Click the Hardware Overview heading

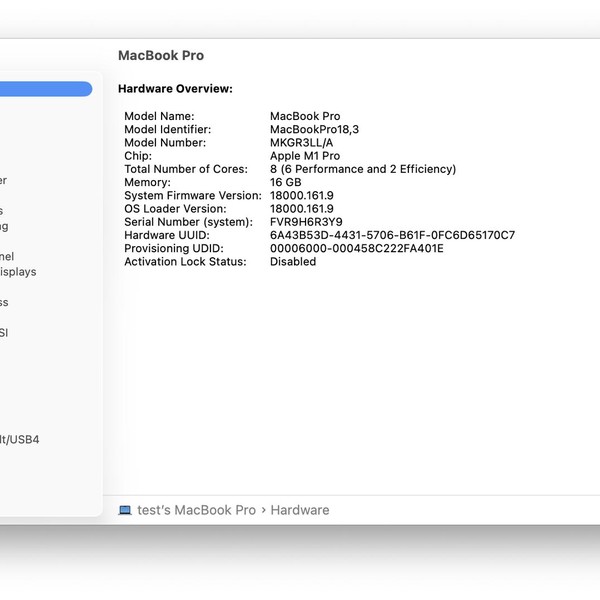coord(175,89)
